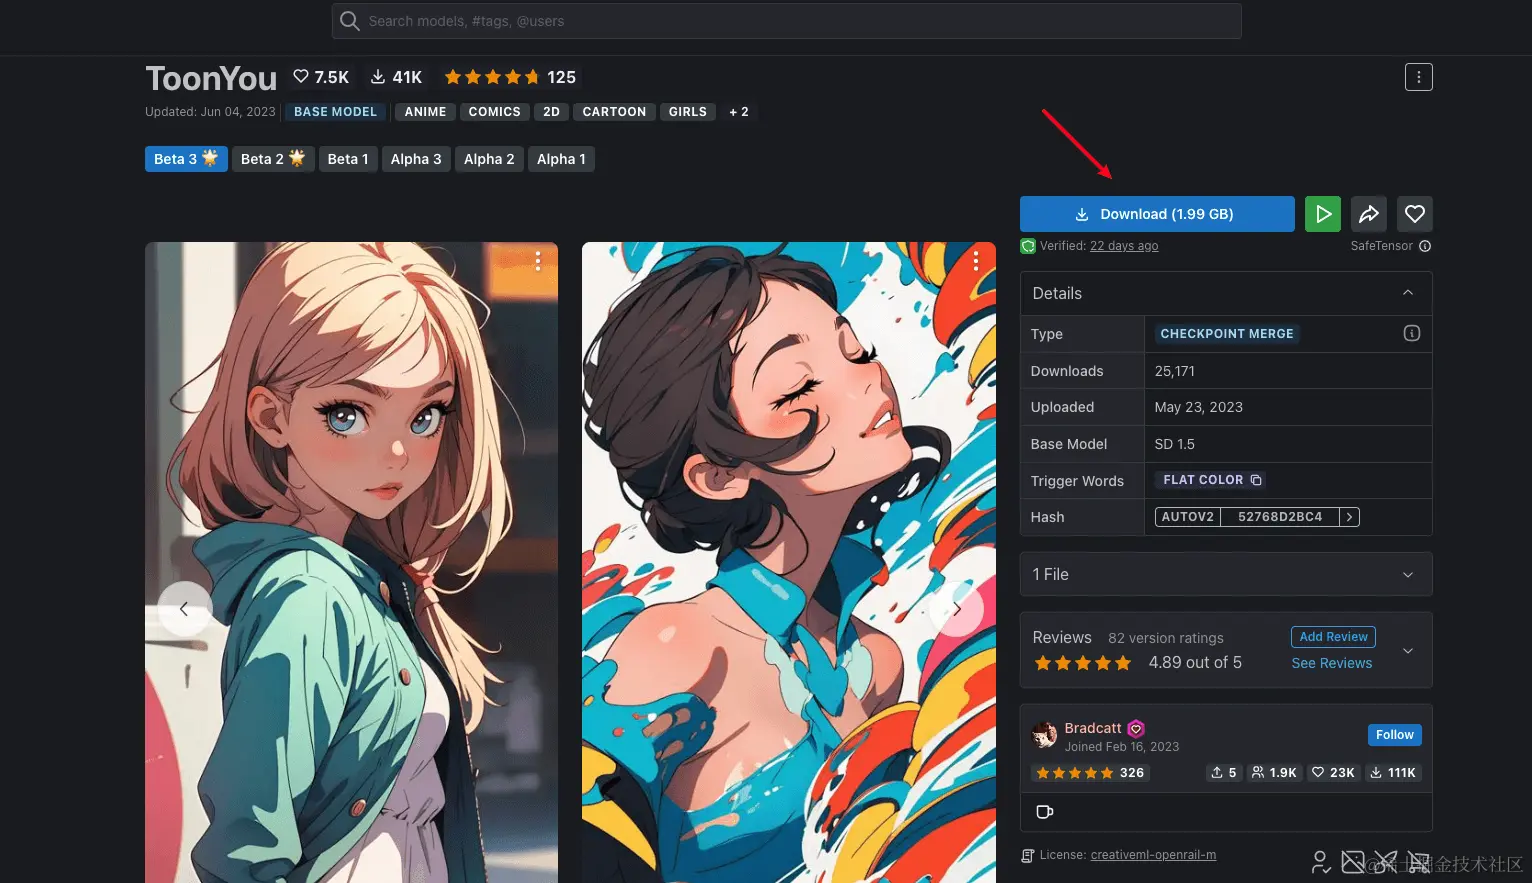Copy the FLAT COLOR trigger word icon
This screenshot has width=1532, height=883.
click(x=1256, y=480)
